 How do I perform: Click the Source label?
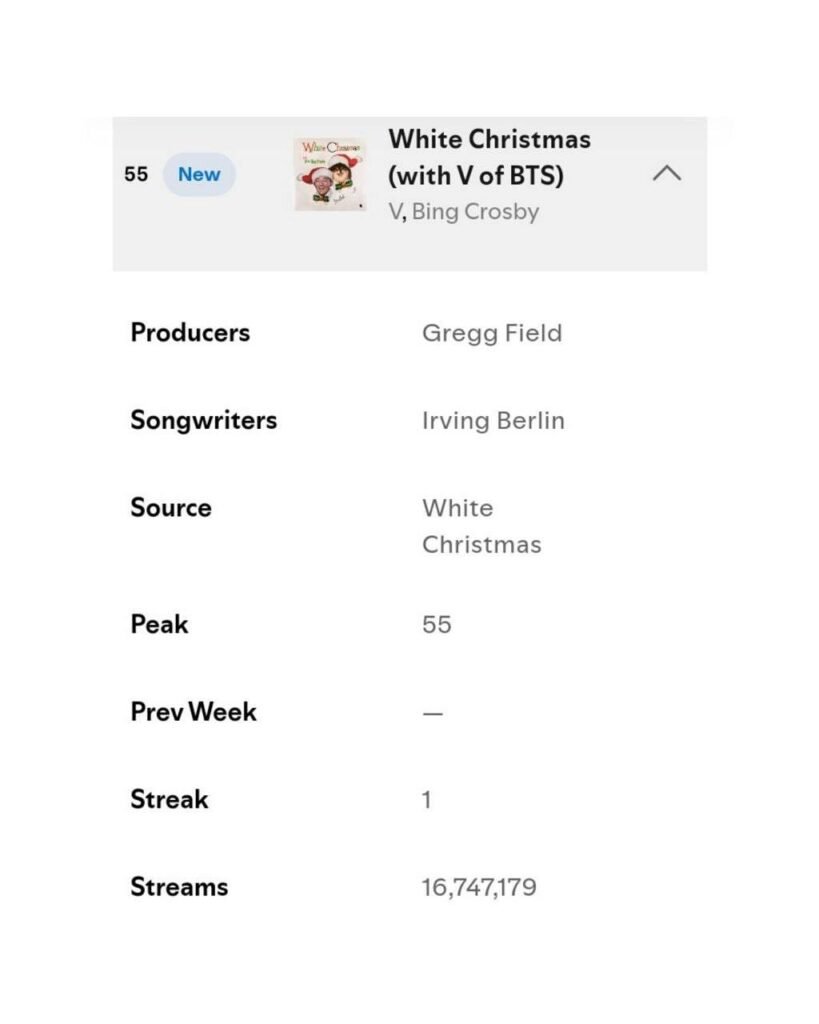pos(171,507)
